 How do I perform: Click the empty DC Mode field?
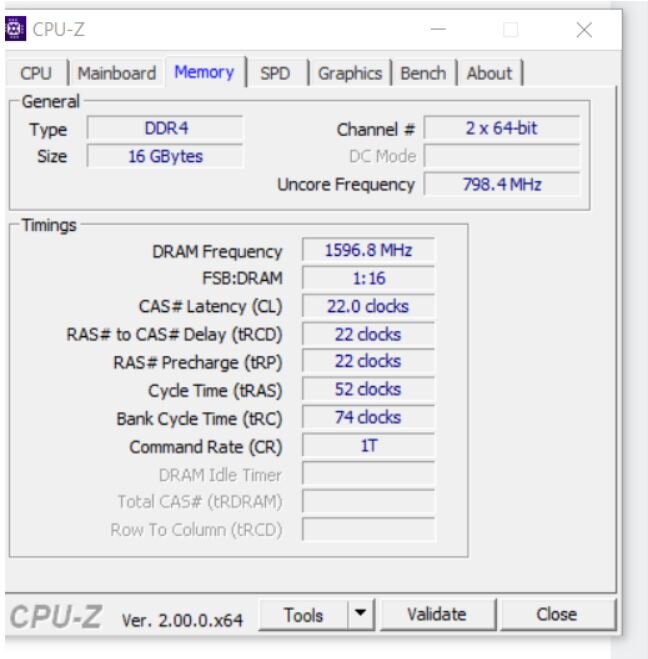pyautogui.click(x=502, y=156)
